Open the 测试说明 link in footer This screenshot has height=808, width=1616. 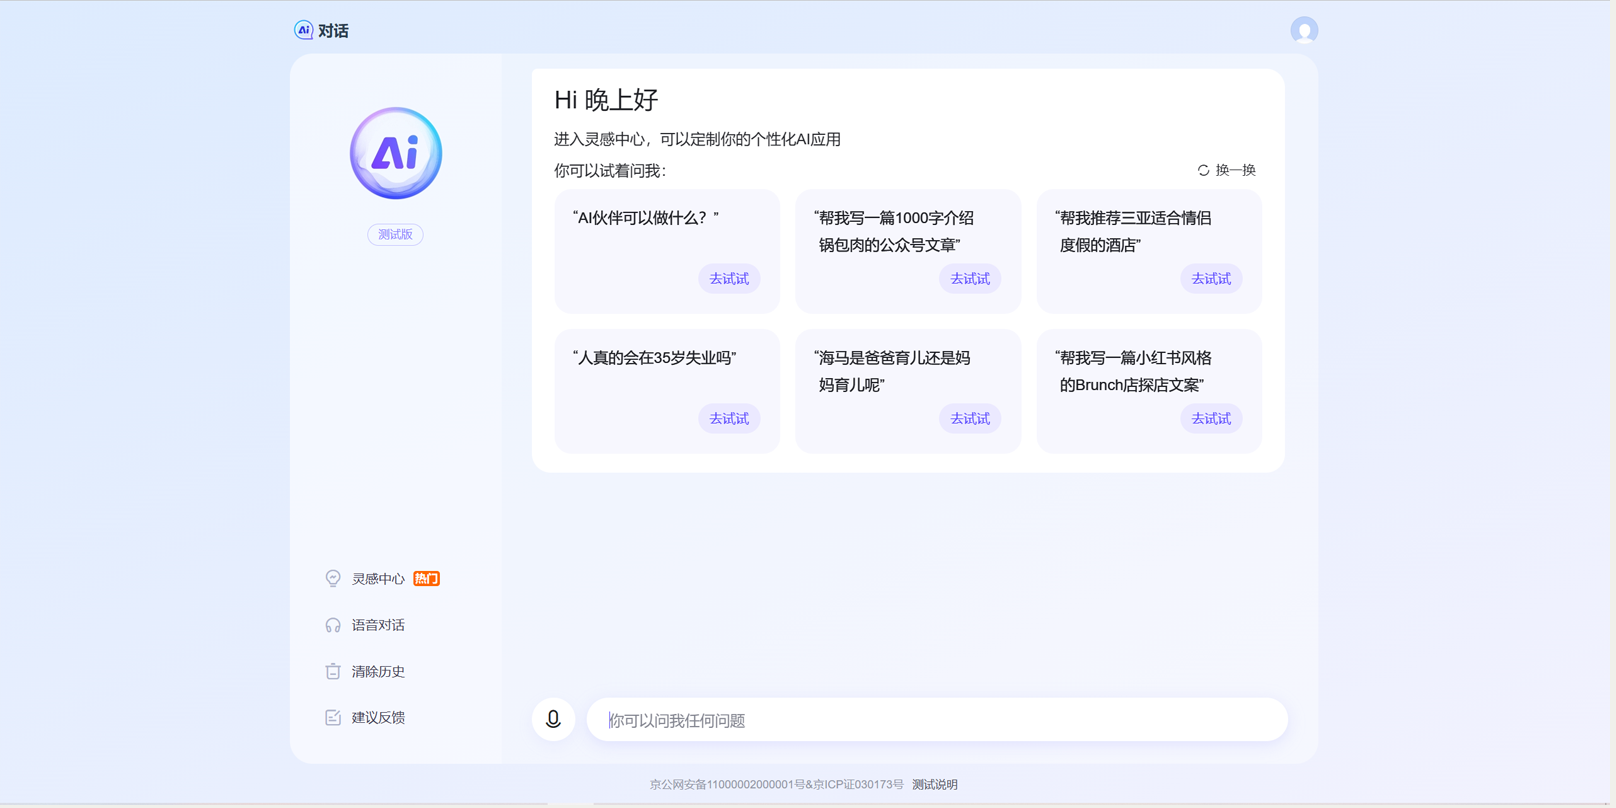click(x=934, y=785)
